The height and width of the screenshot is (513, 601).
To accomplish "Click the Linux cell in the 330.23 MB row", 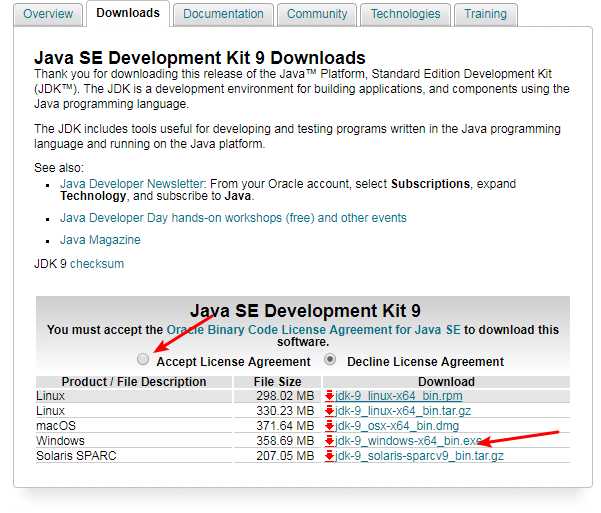I will 134,411.
